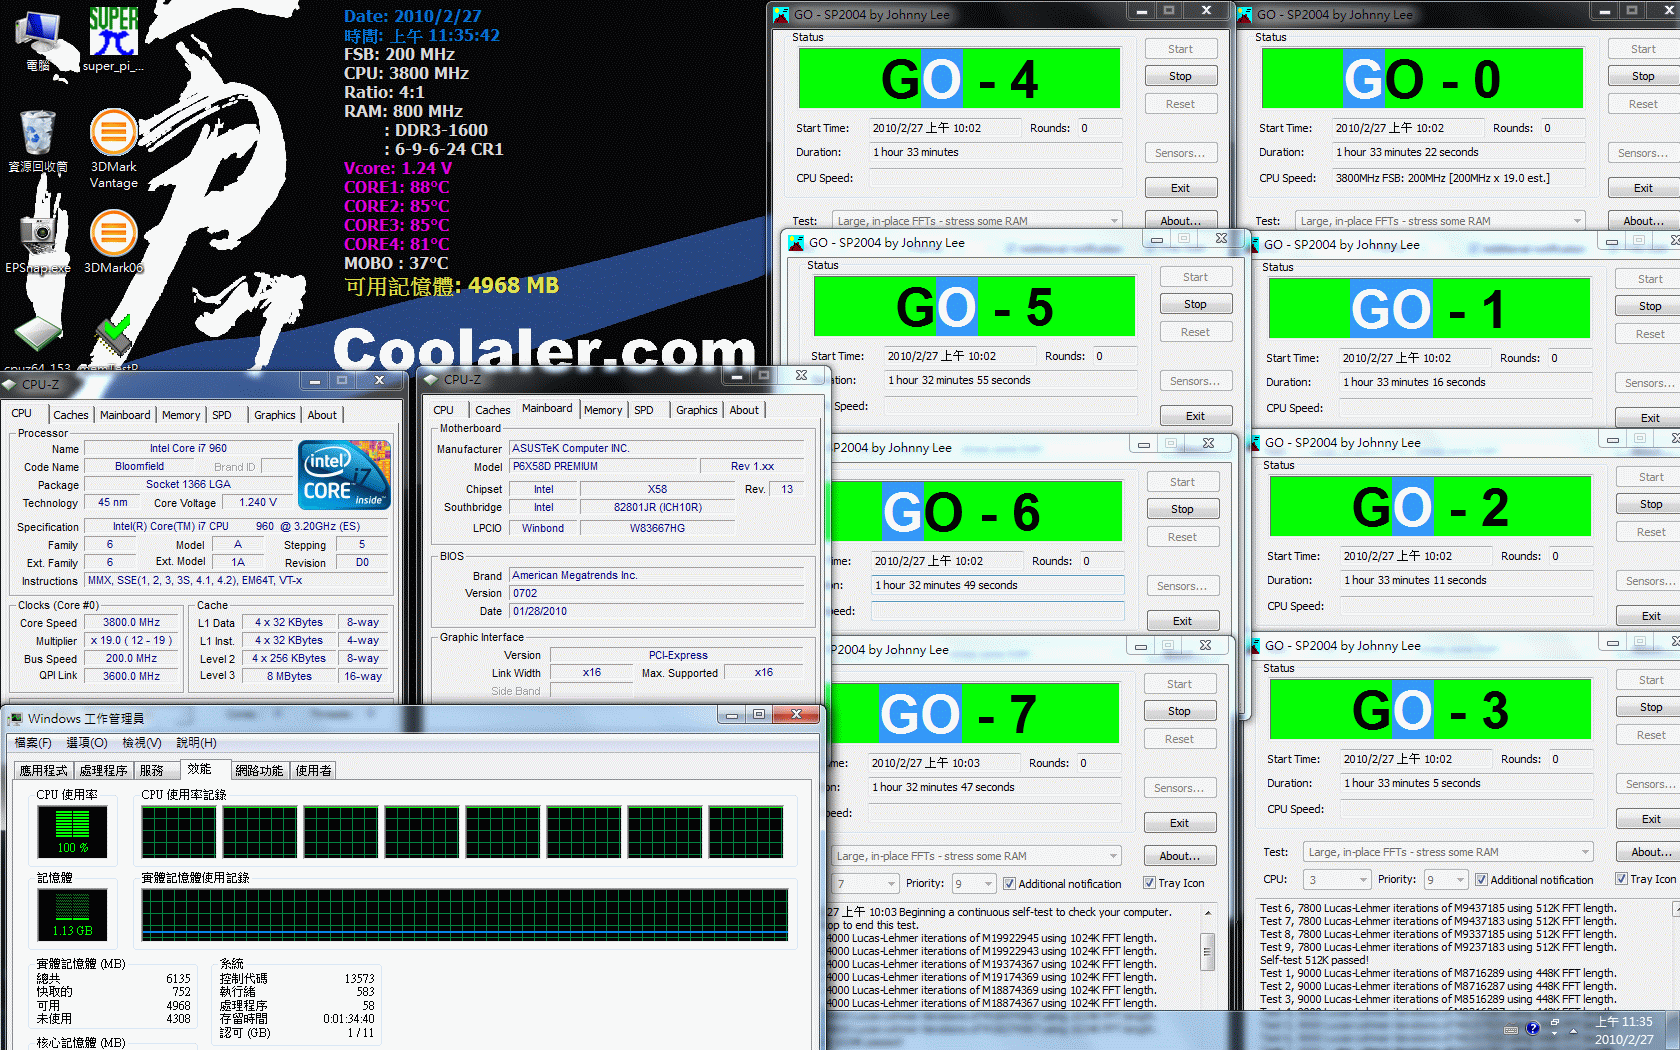Switch to 處理程序 tab in Task Manager

pyautogui.click(x=104, y=770)
